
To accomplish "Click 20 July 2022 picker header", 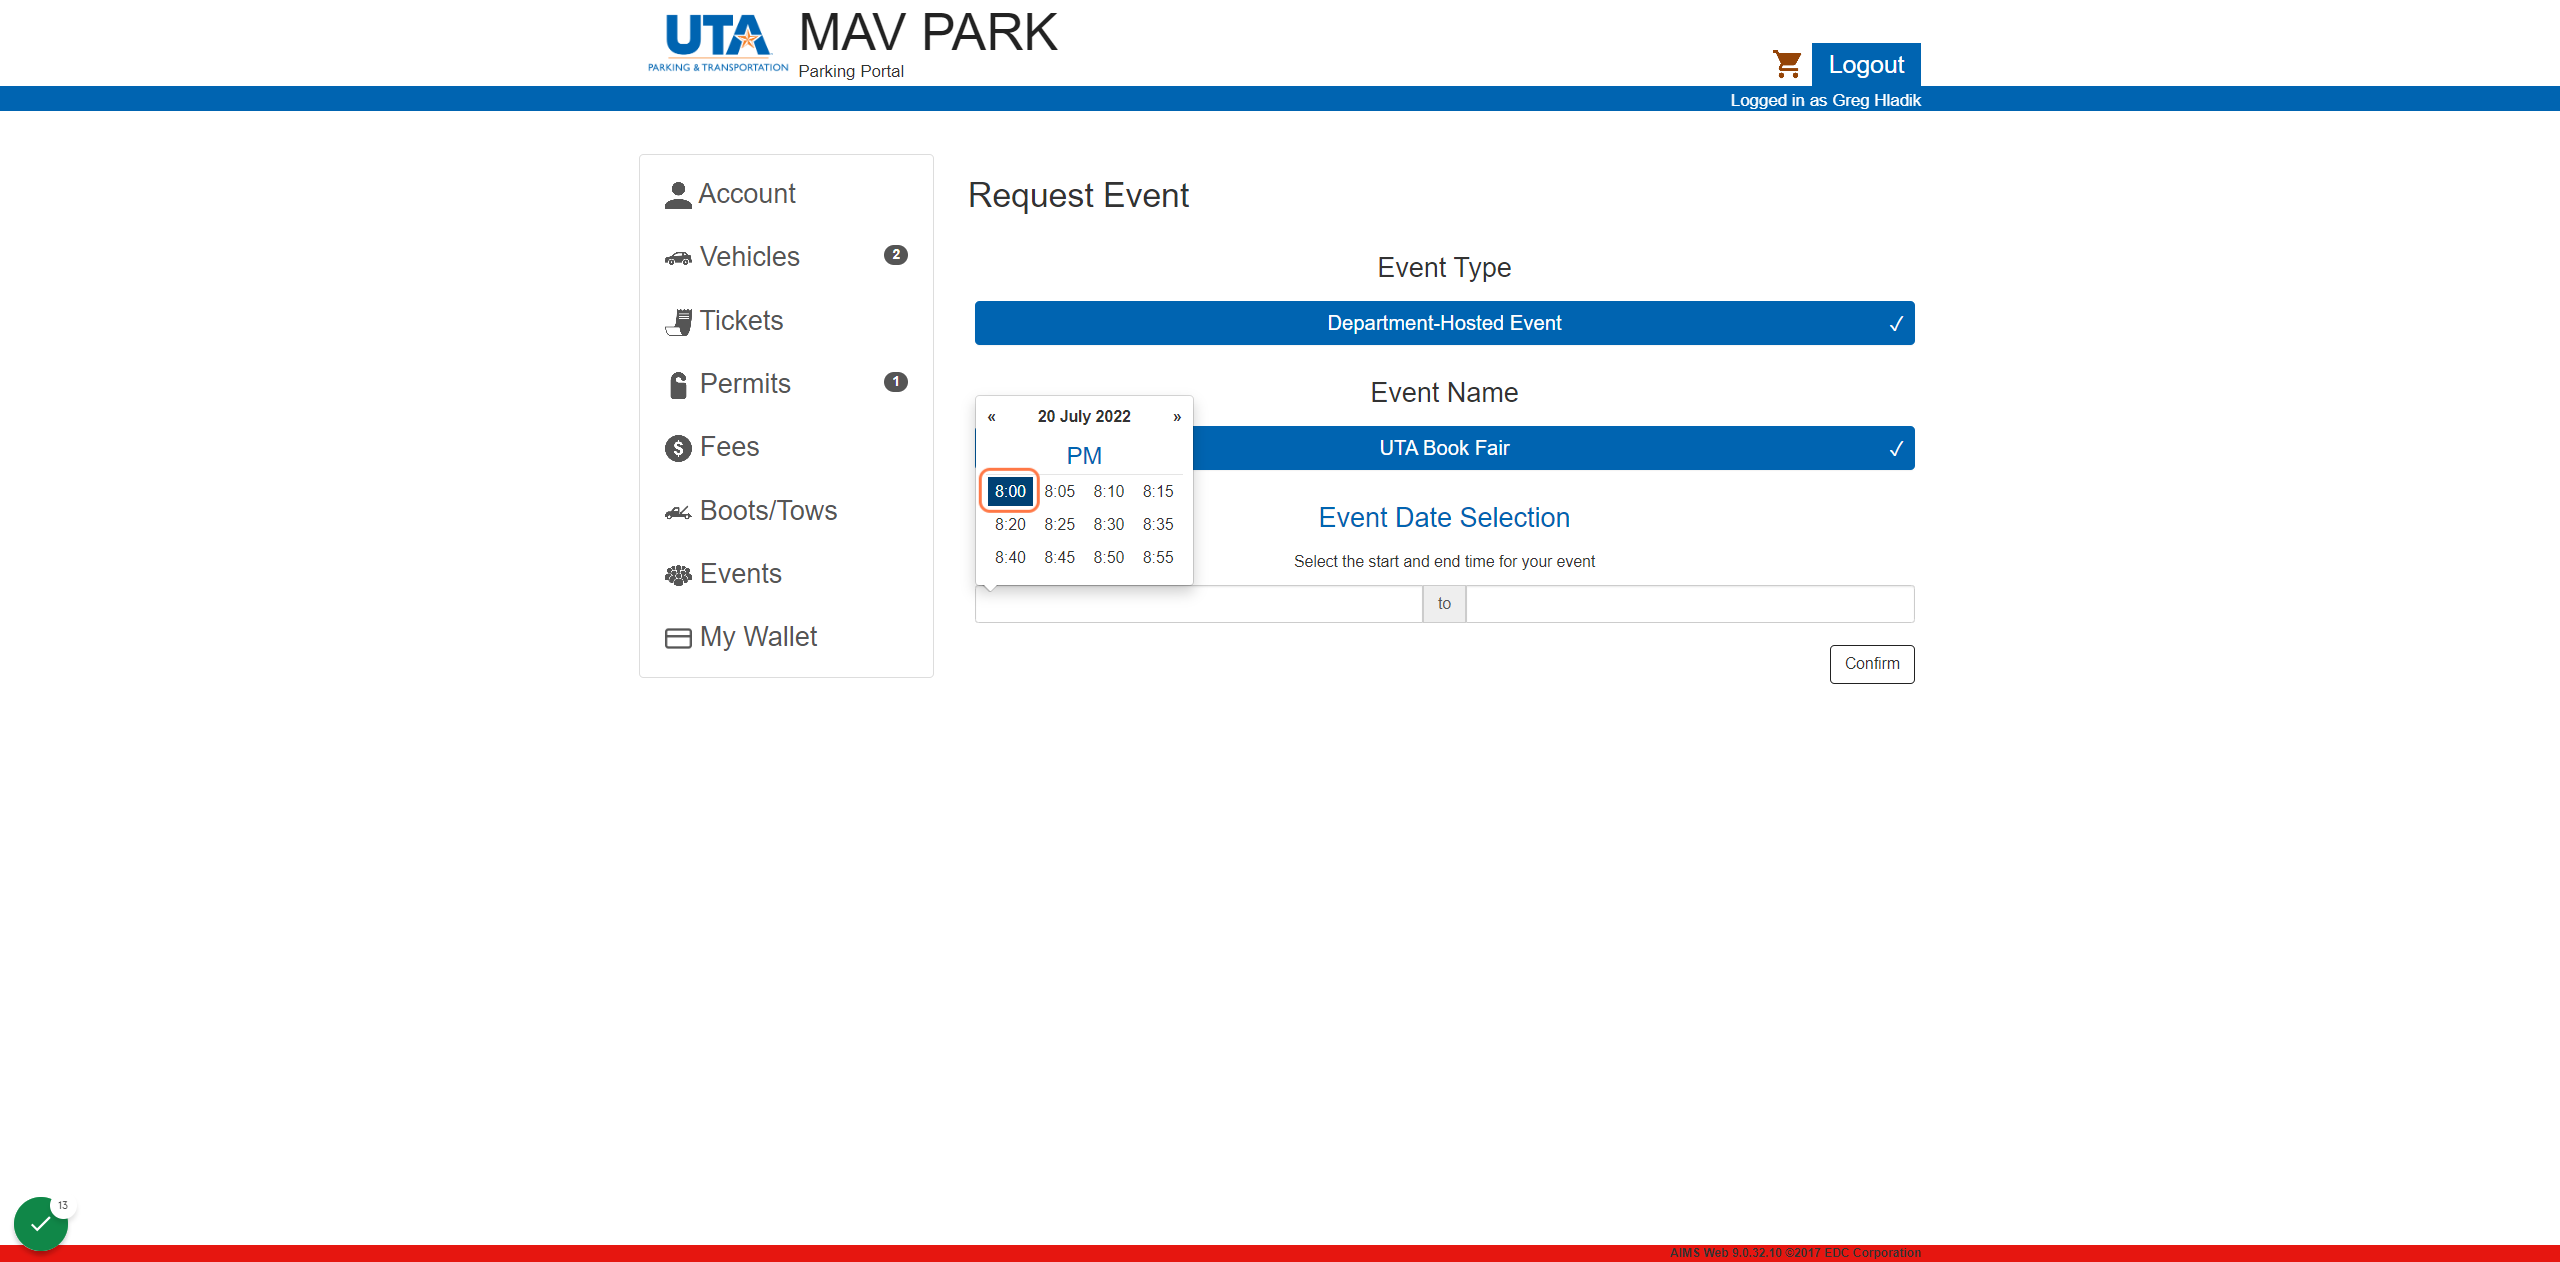I will (x=1084, y=416).
